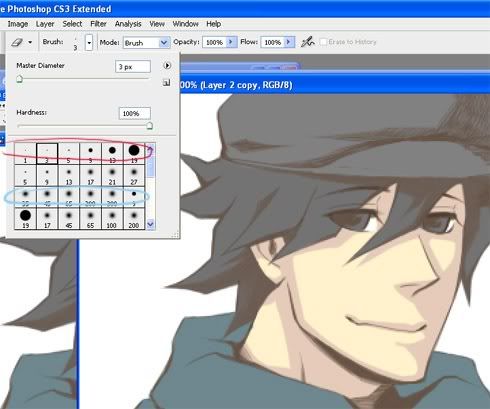Click the 'Opacity:' label in options bar

coord(186,42)
